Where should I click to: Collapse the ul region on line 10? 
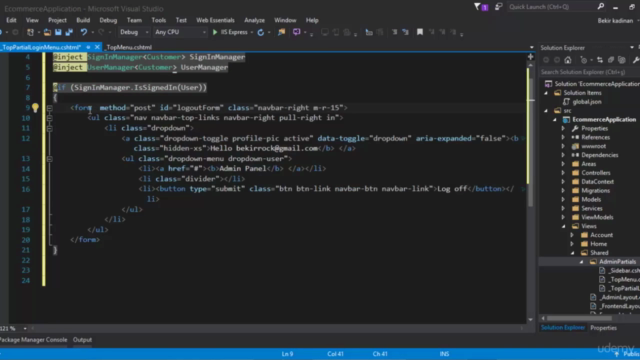pyautogui.click(x=49, y=118)
